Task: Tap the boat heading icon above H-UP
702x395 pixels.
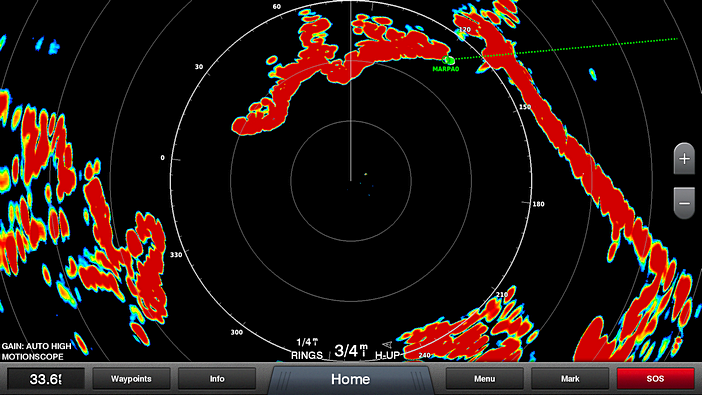Action: [x=388, y=344]
